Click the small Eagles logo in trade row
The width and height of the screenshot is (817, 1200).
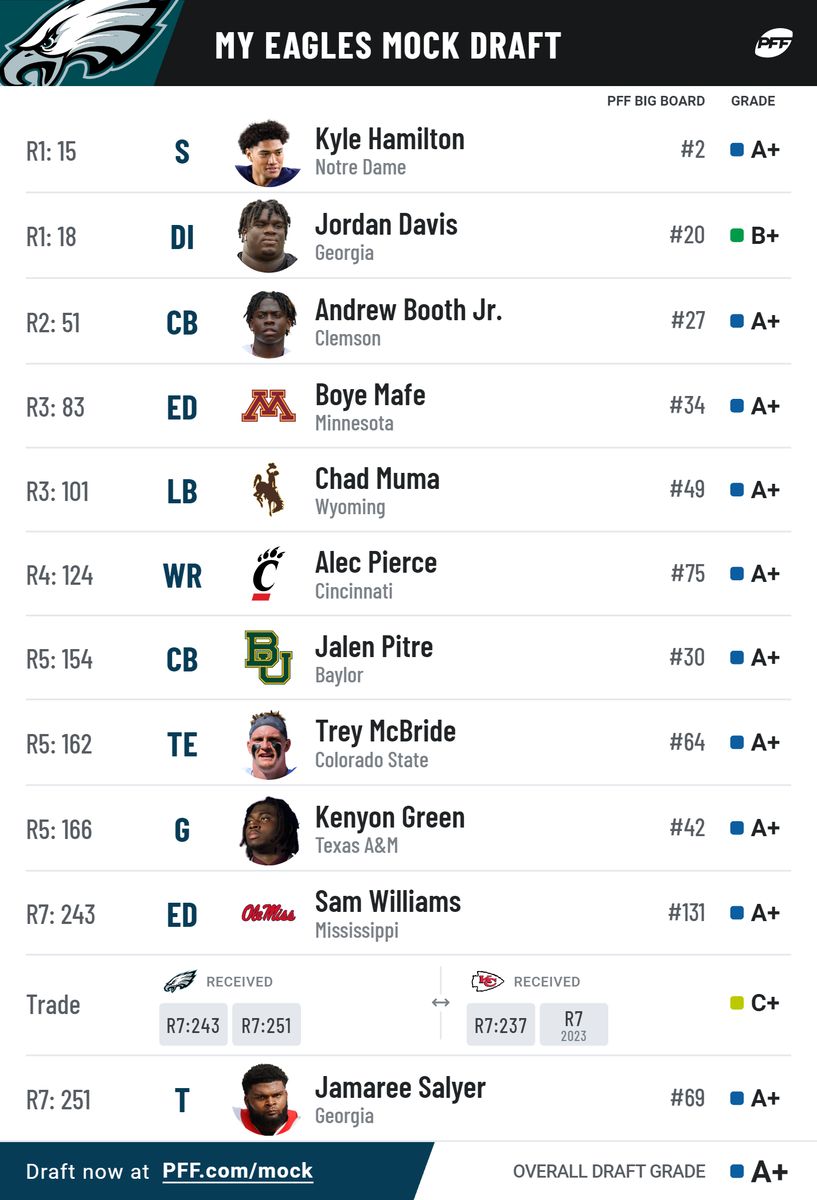point(180,981)
